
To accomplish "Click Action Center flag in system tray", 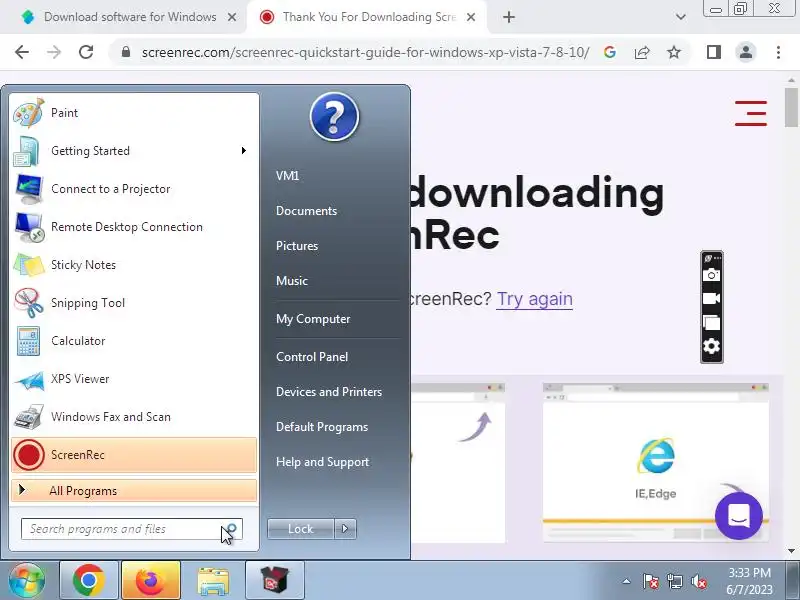I will tap(650, 581).
